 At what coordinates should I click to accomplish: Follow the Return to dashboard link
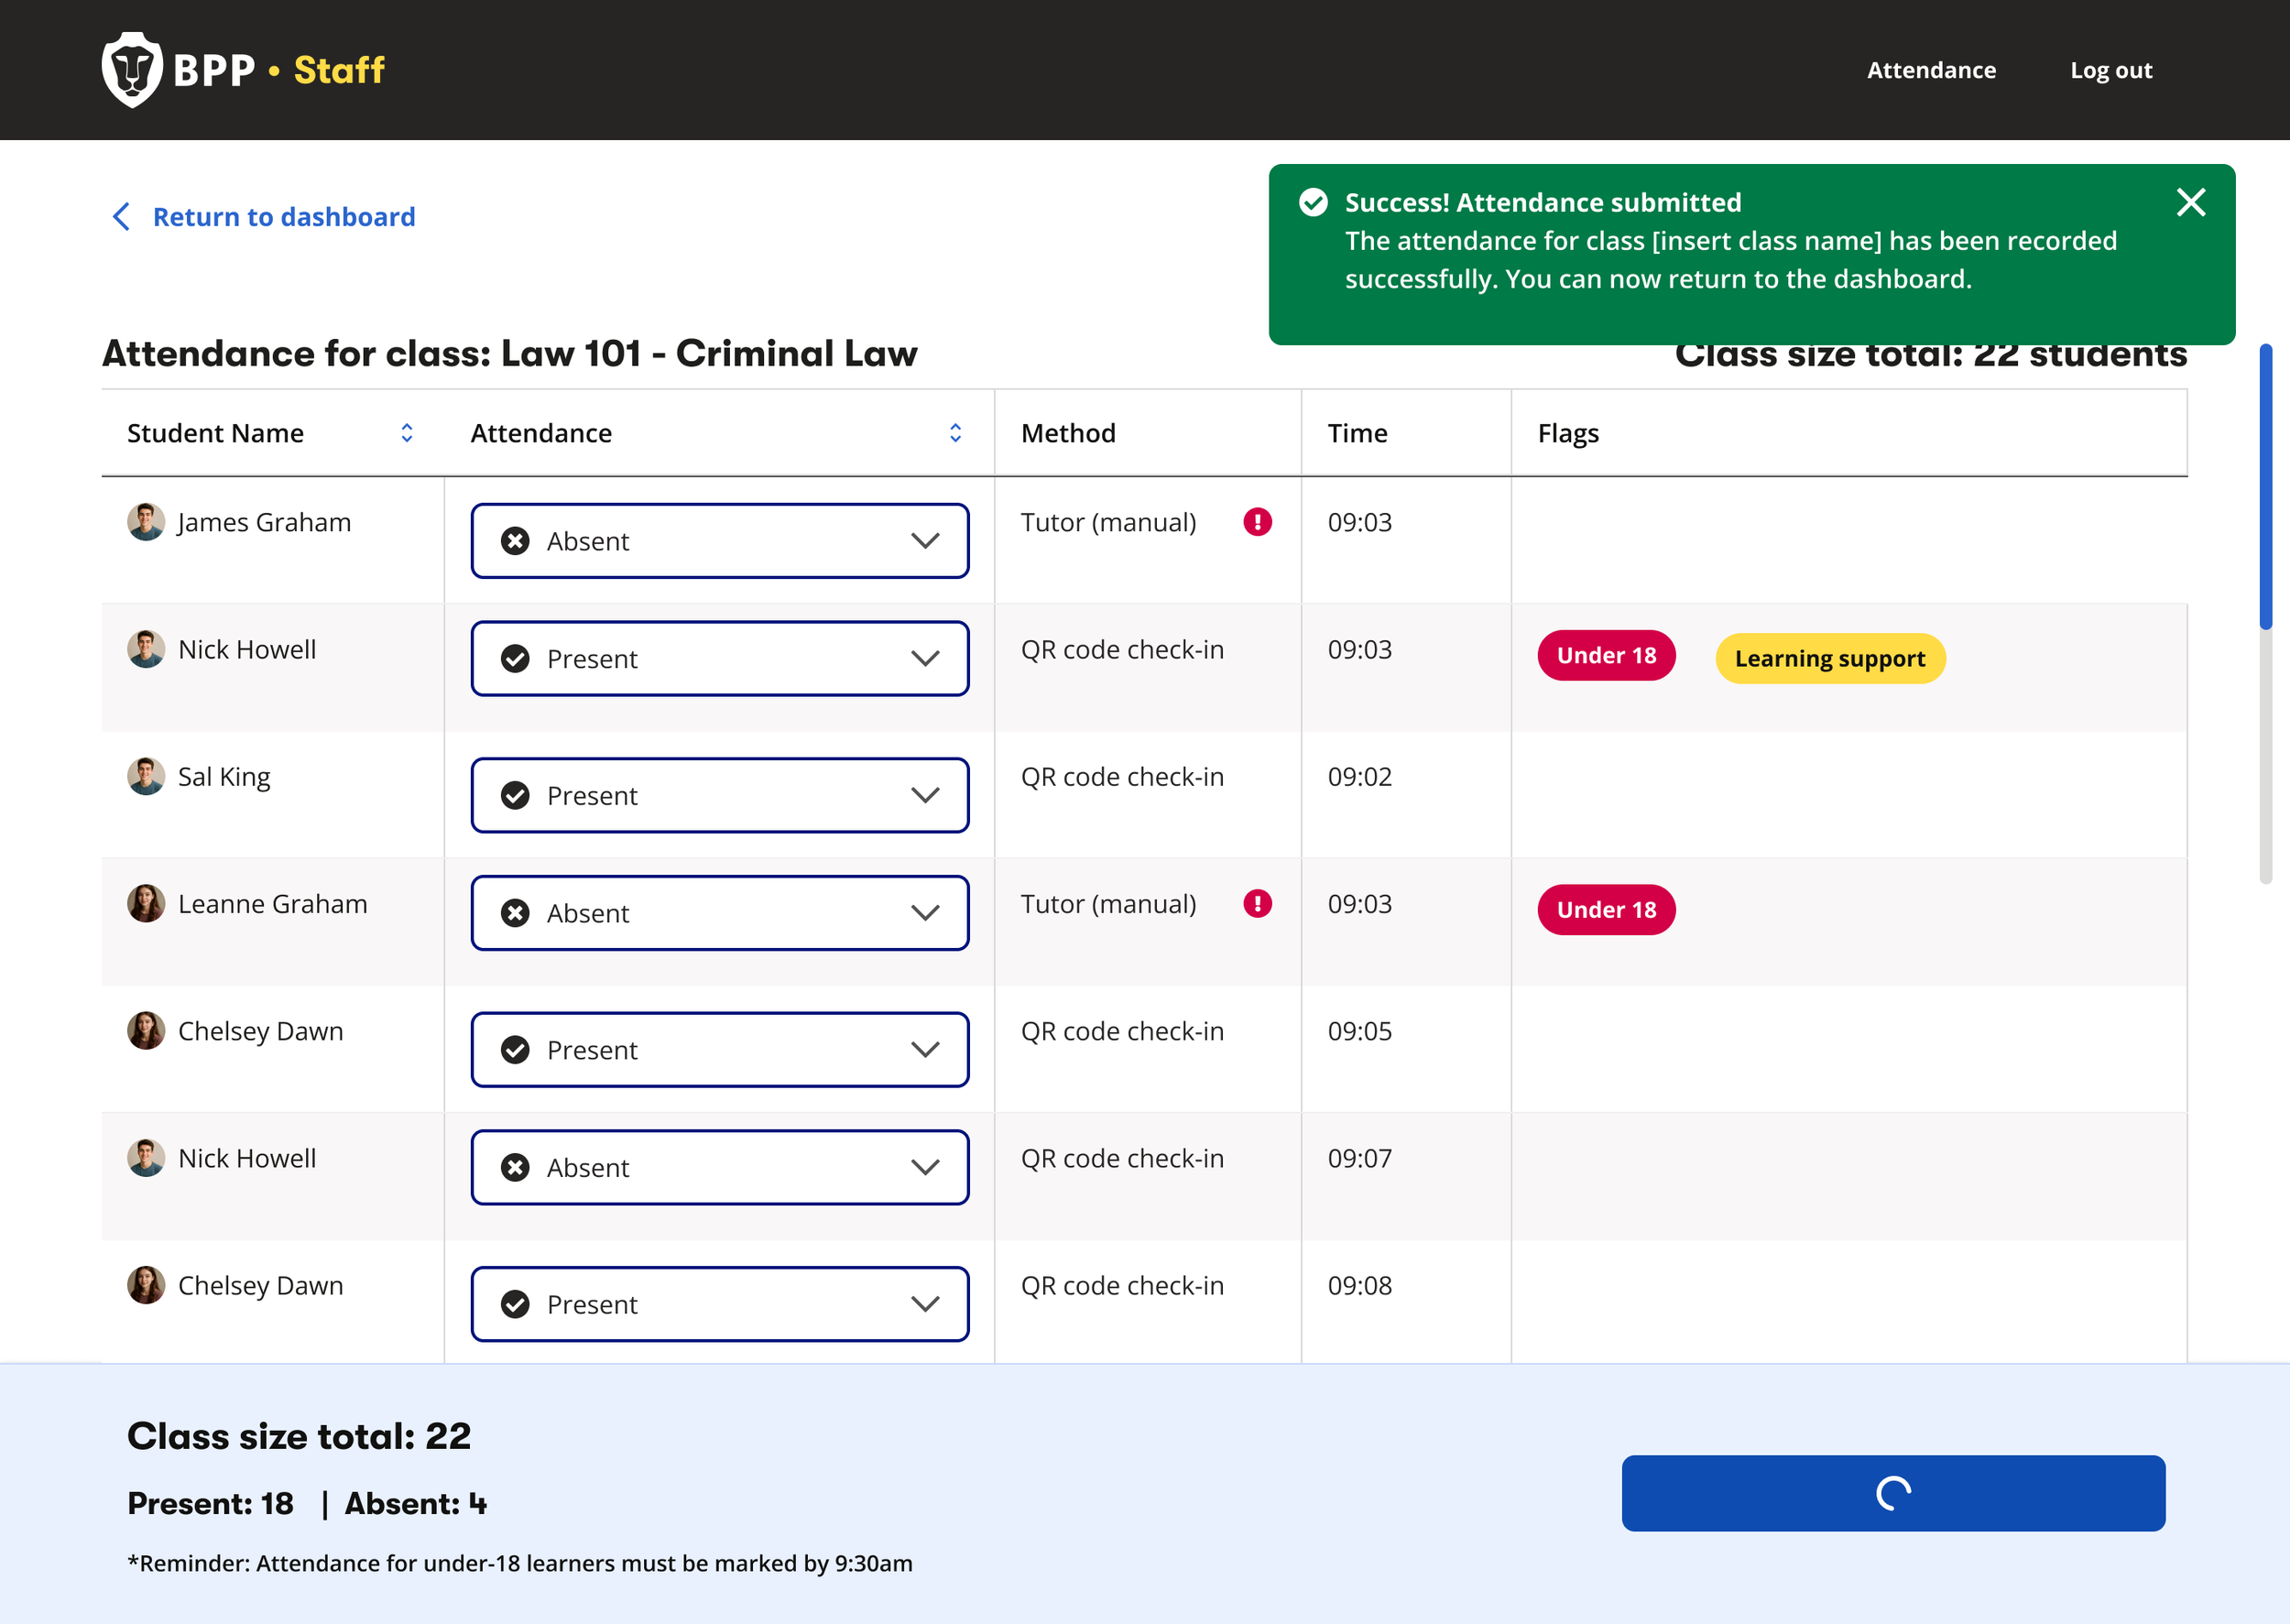[263, 217]
